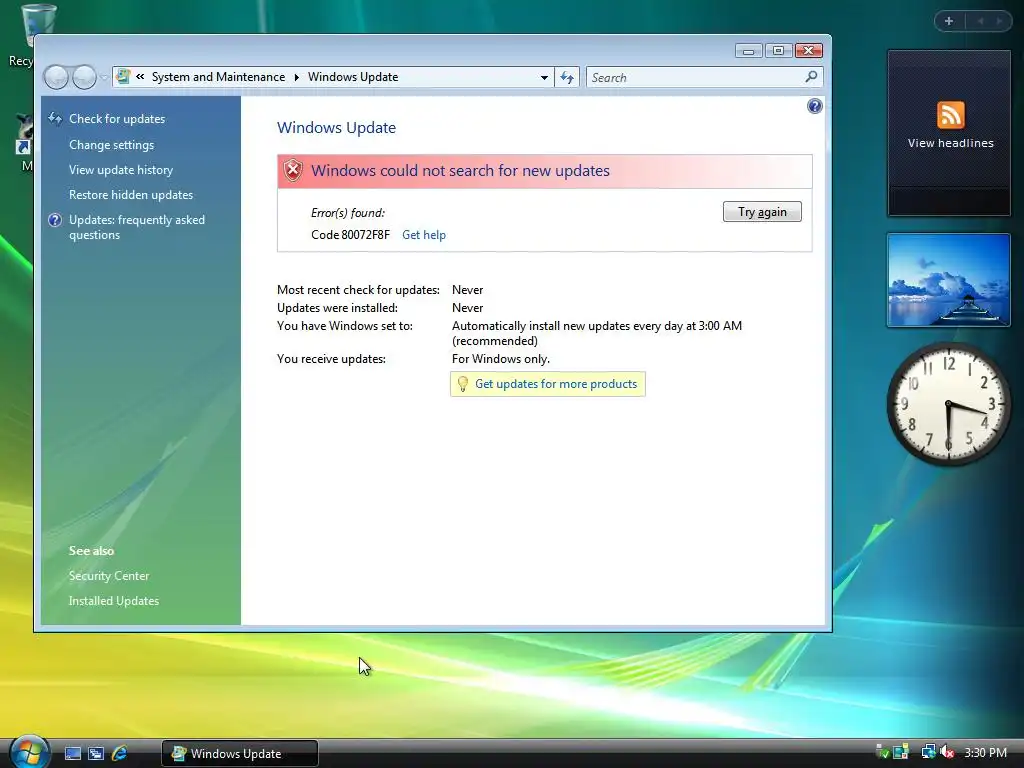1024x768 pixels.
Task: Click the Forward navigation button
Action: (x=84, y=77)
